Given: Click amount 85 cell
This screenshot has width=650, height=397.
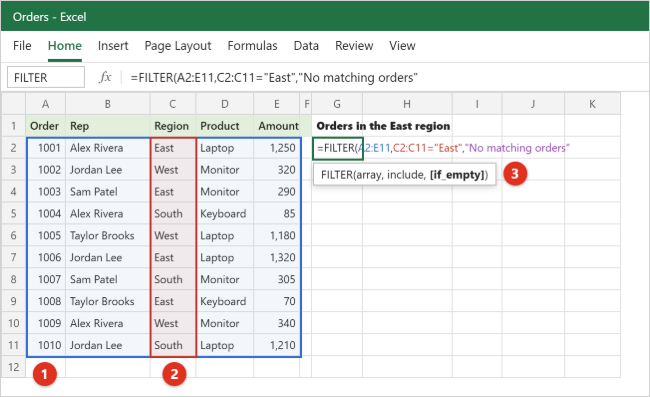Looking at the screenshot, I should tap(276, 213).
